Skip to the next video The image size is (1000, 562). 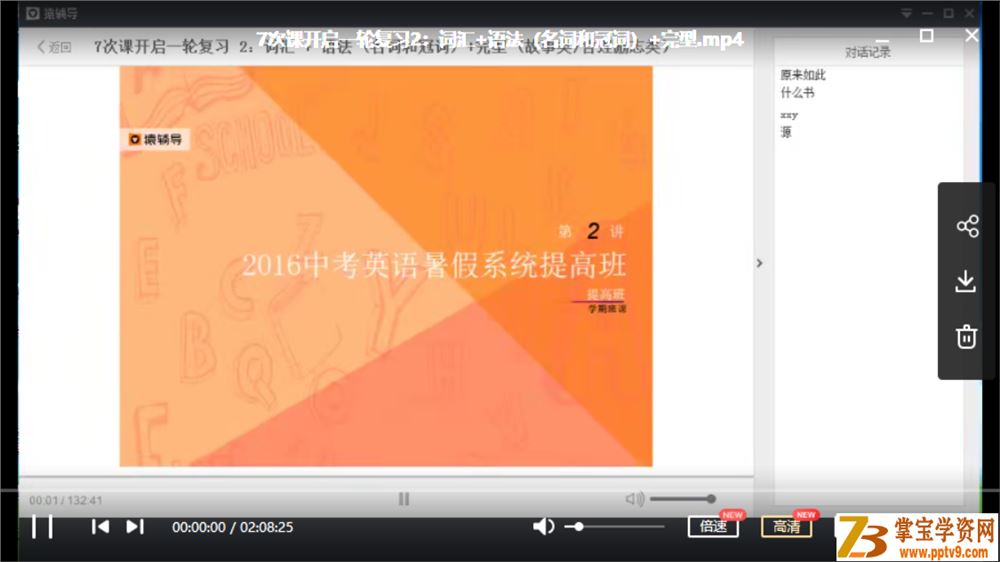[x=135, y=527]
